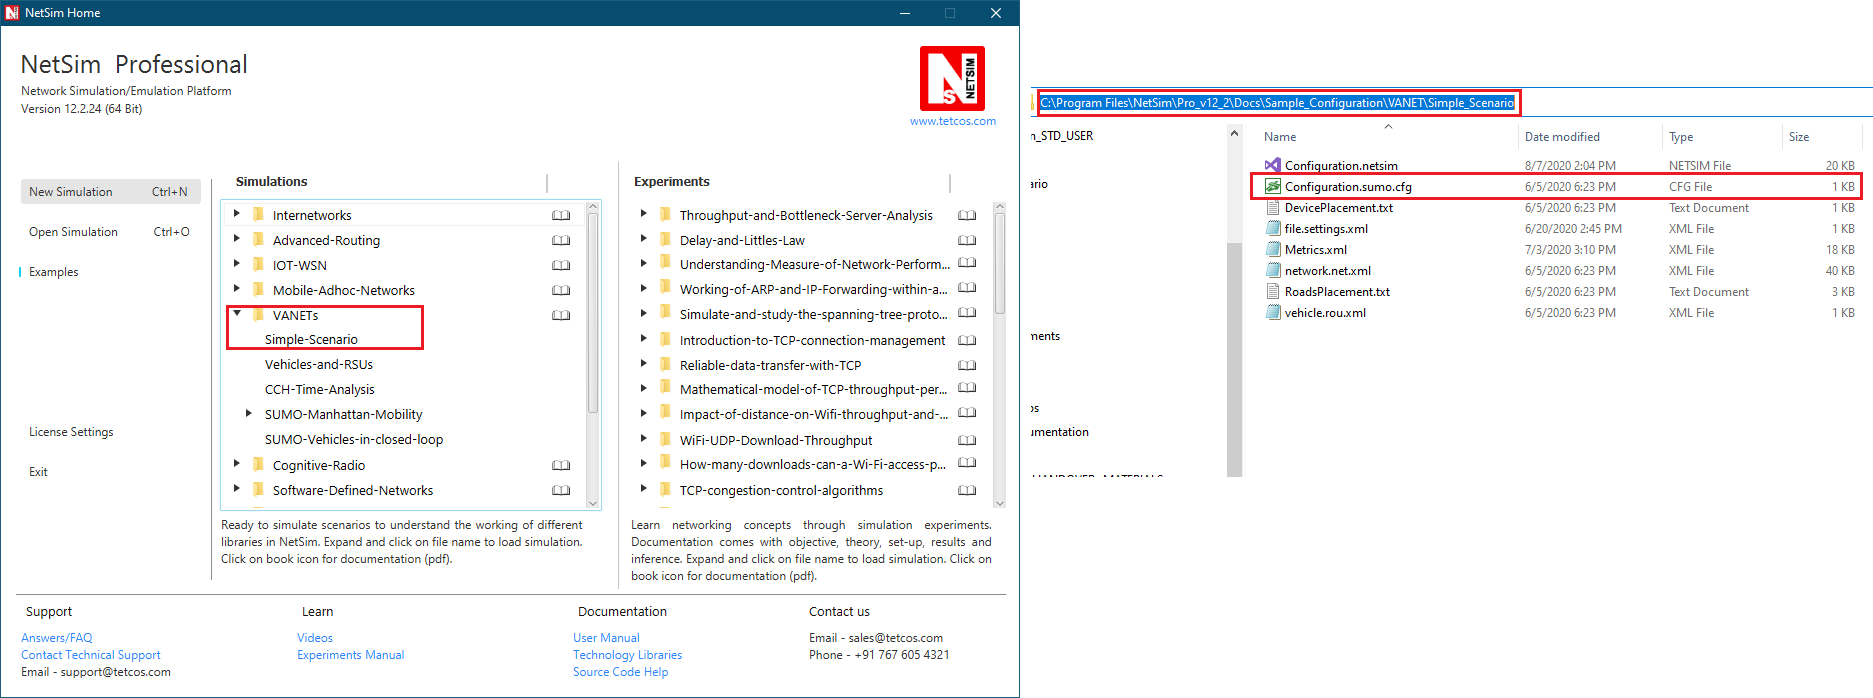This screenshot has width=1873, height=698.
Task: Open documentation book icon for Cognitive-Radio
Action: (x=561, y=465)
